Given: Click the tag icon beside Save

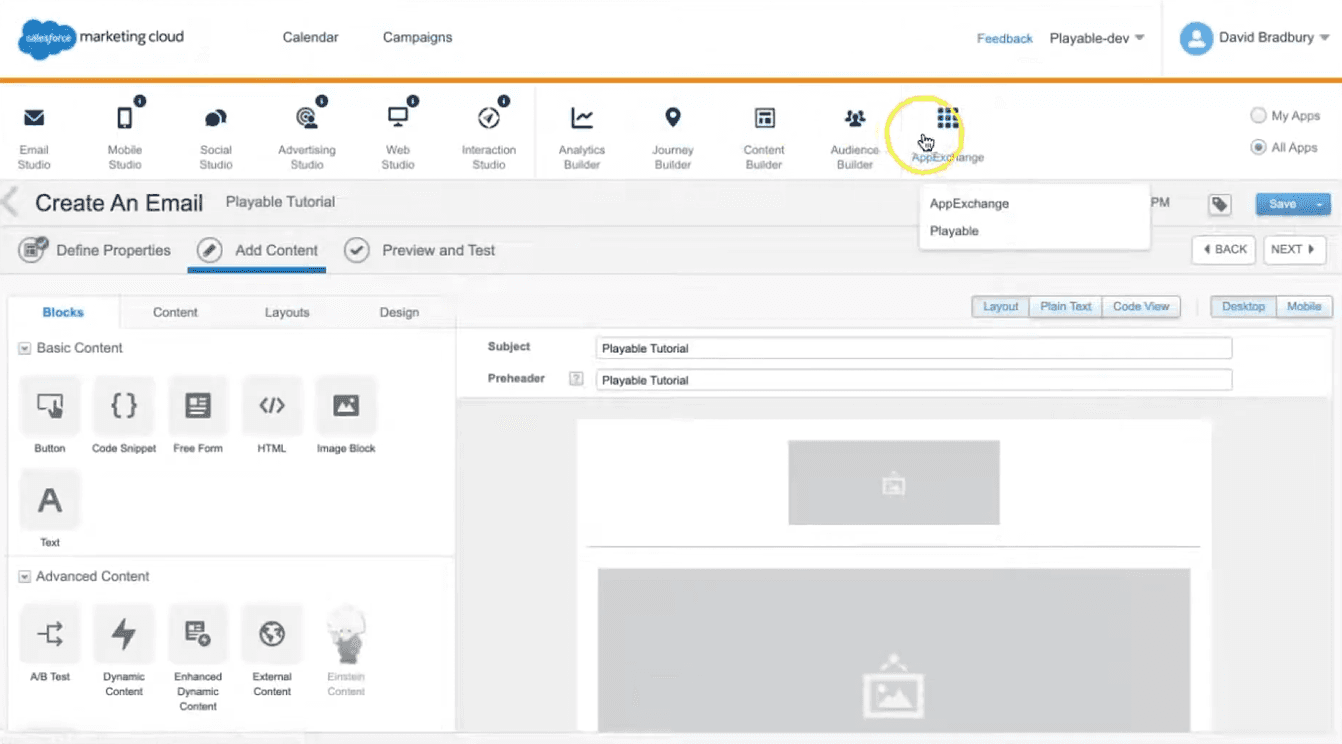Looking at the screenshot, I should coord(1219,204).
